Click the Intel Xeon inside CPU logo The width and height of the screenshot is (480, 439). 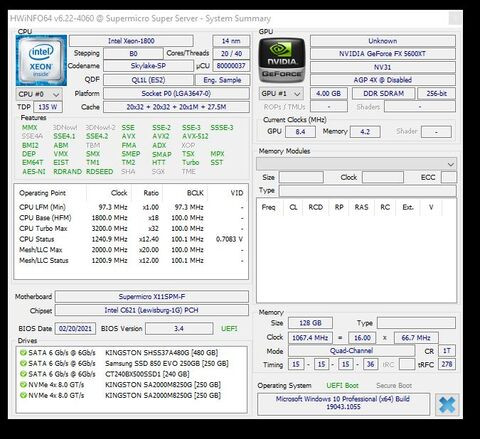41,61
